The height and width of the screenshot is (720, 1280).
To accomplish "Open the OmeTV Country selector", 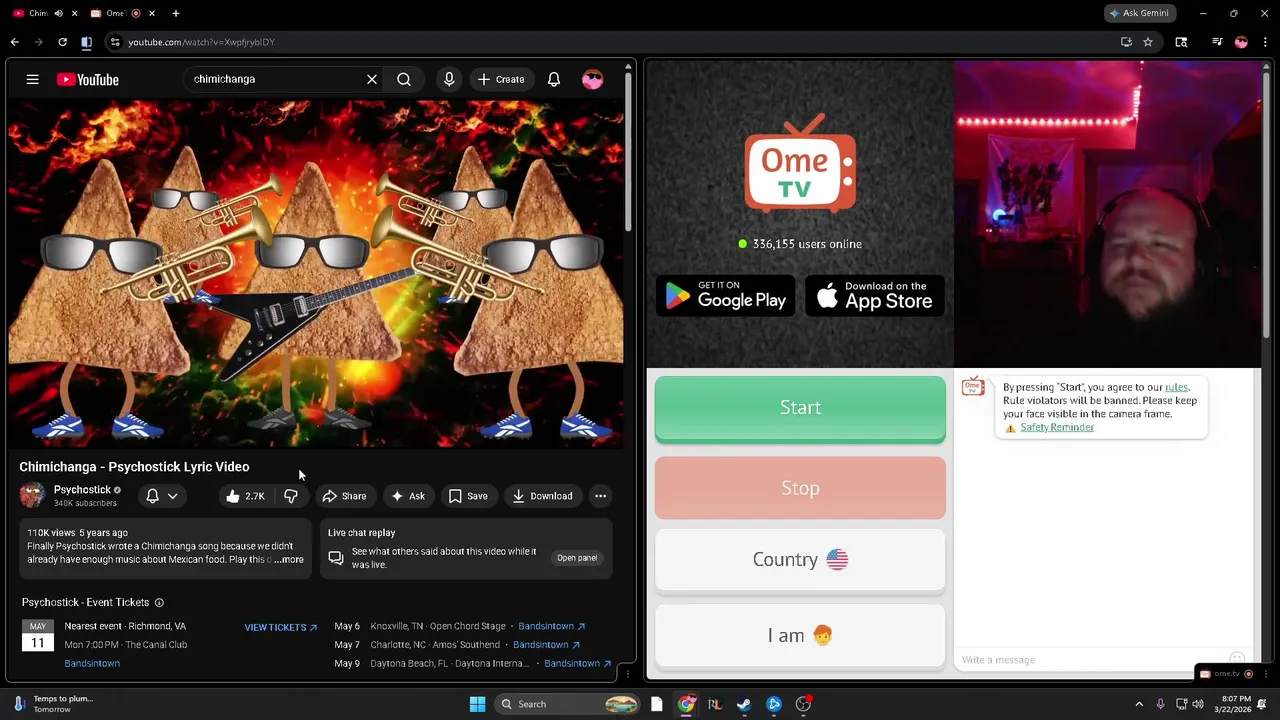I will [x=800, y=559].
